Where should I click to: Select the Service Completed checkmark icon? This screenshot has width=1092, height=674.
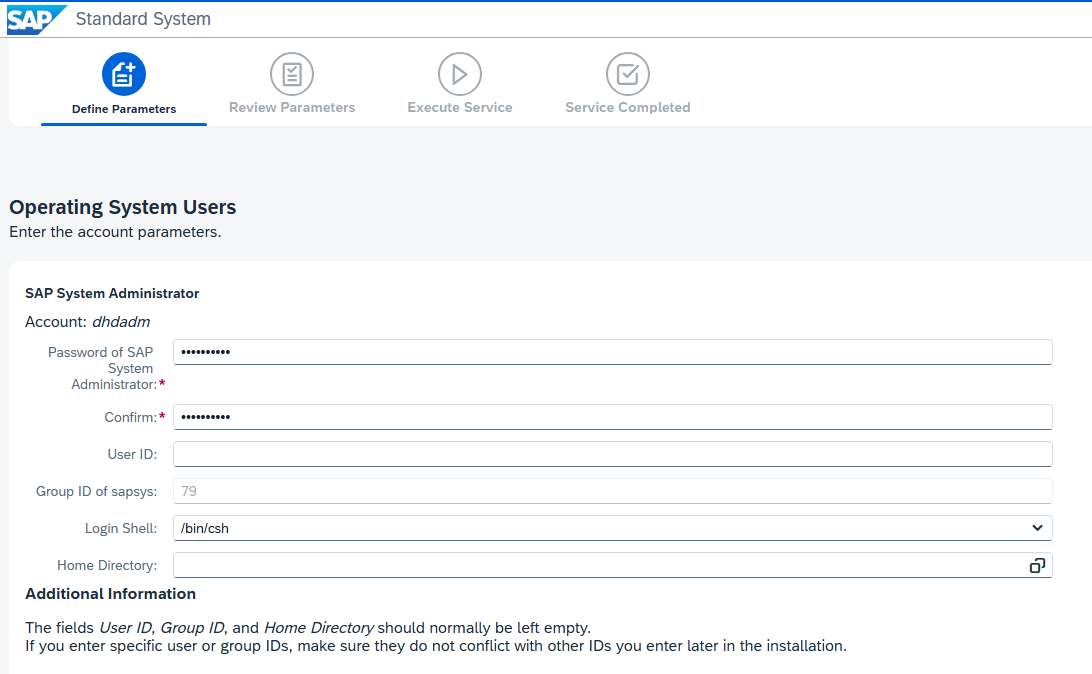[x=627, y=74]
